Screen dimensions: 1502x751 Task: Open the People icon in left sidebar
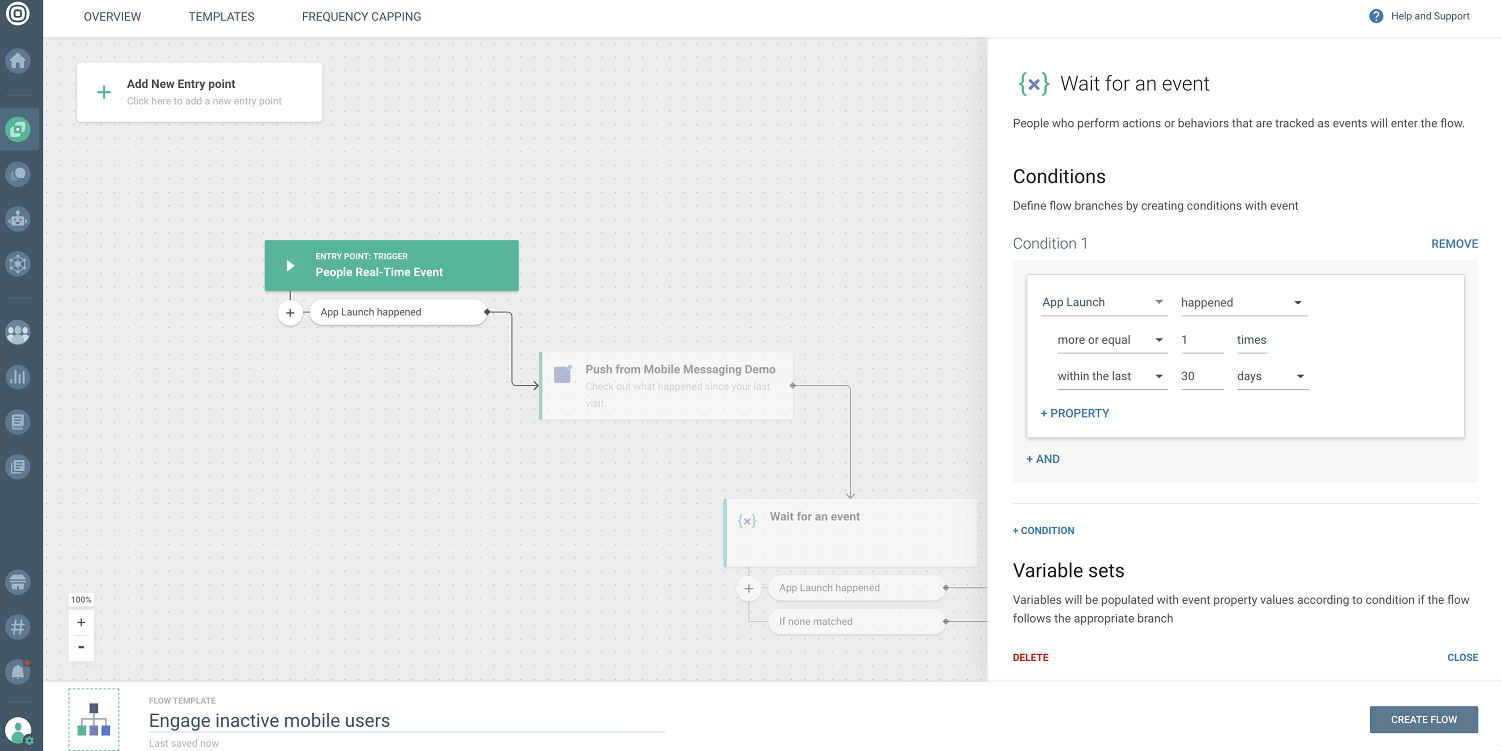(18, 333)
